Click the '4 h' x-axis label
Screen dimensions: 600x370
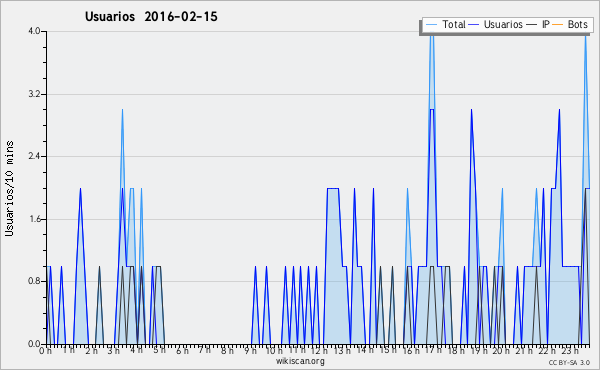(137, 350)
